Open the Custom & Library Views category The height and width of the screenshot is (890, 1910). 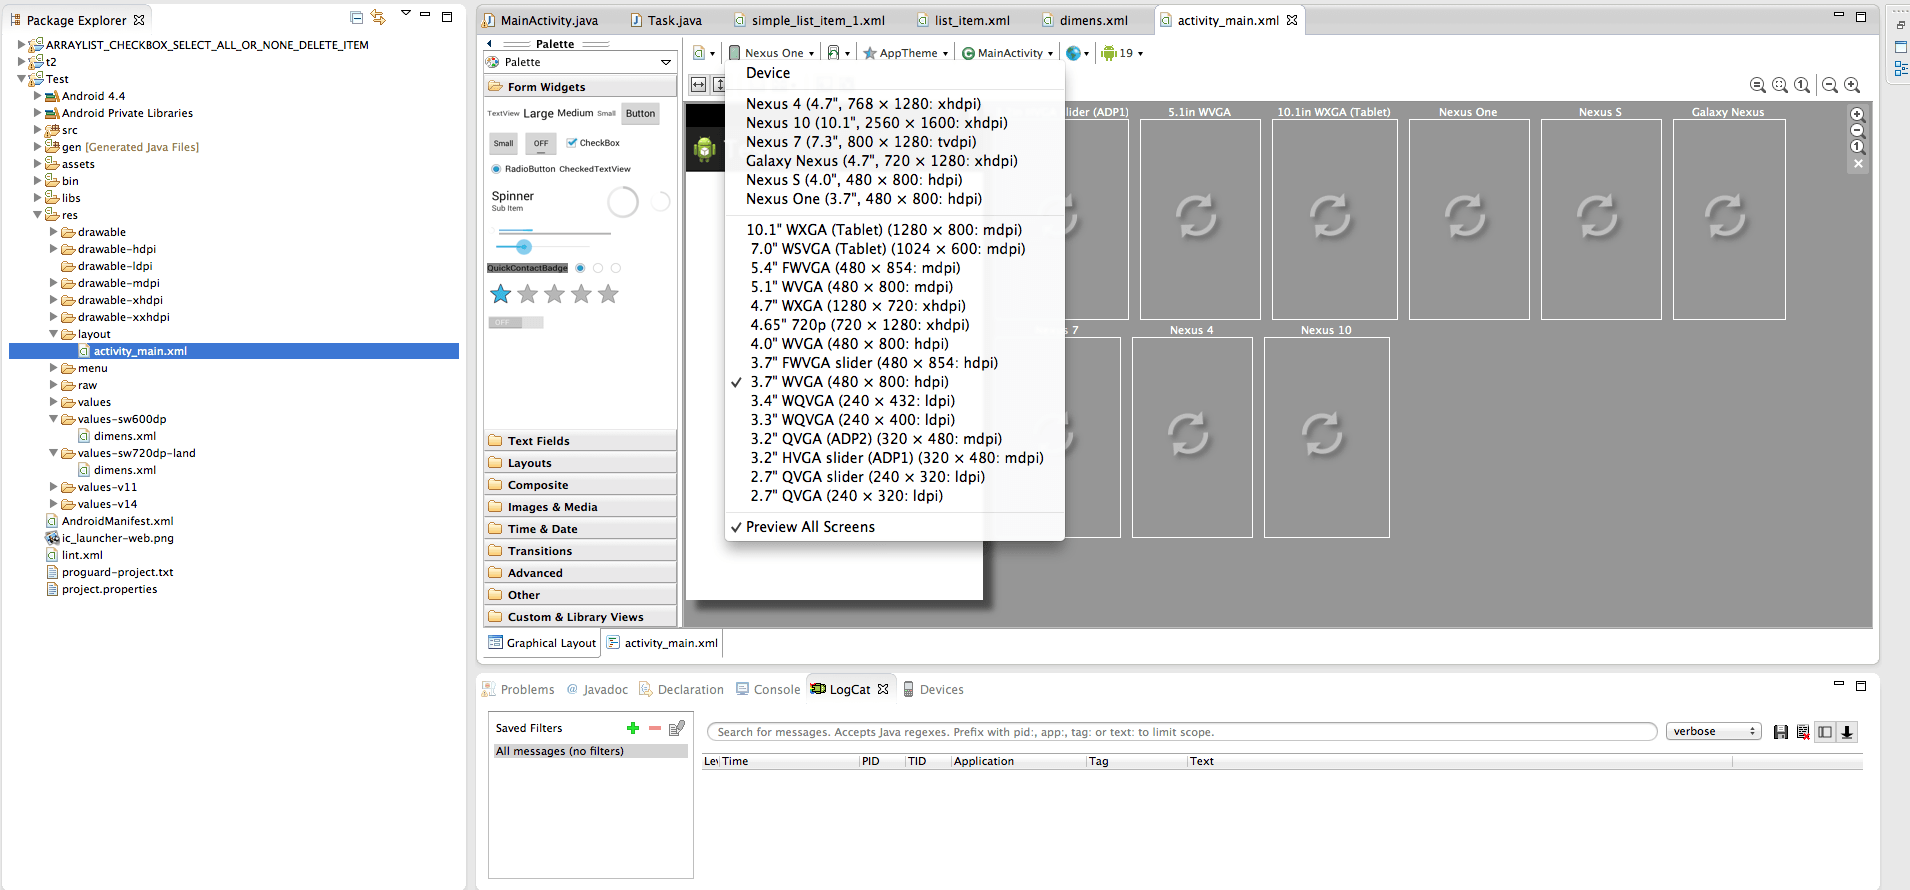pos(580,617)
